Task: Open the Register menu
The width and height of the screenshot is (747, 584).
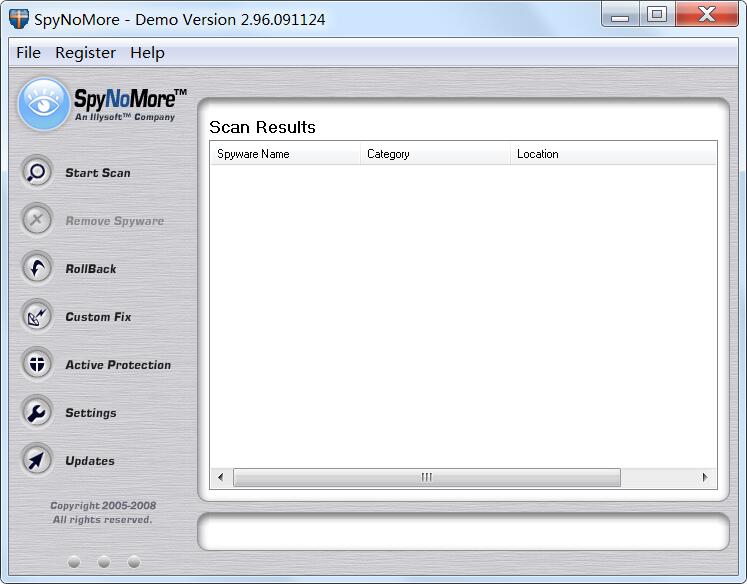Action: pos(85,52)
